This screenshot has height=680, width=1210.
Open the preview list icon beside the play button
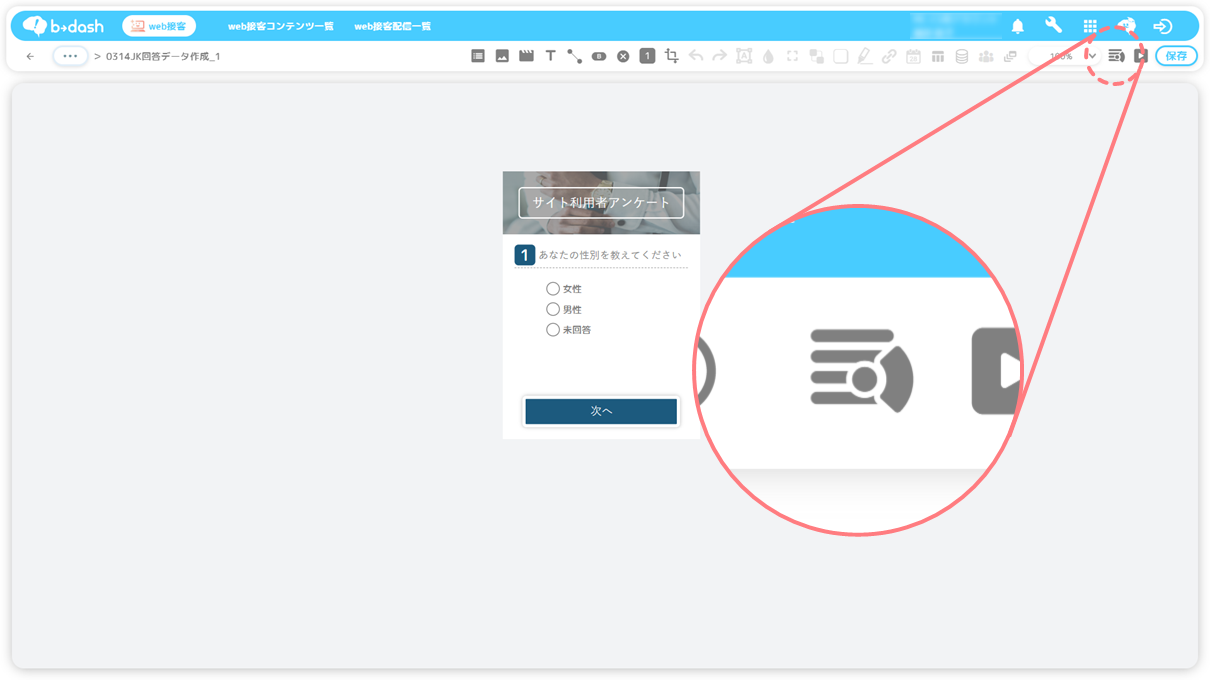click(1116, 57)
